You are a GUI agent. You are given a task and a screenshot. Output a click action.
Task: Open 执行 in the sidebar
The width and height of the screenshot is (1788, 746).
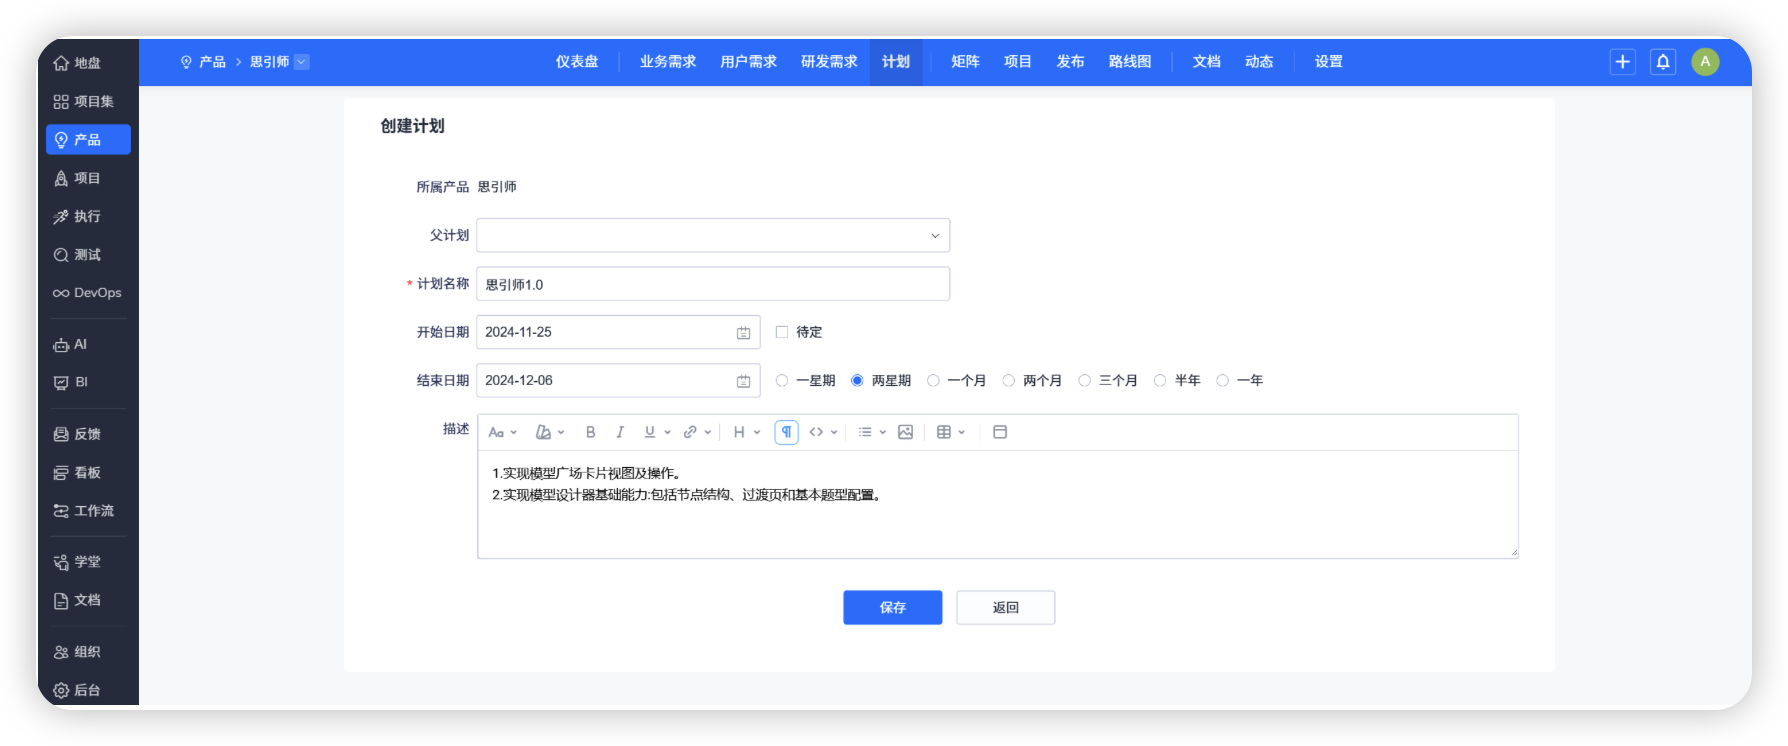tap(78, 216)
